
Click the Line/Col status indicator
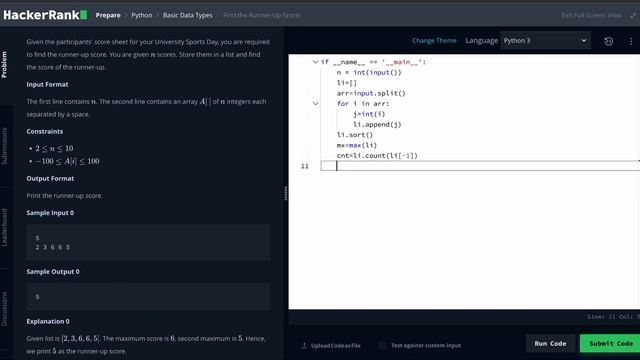pos(613,316)
